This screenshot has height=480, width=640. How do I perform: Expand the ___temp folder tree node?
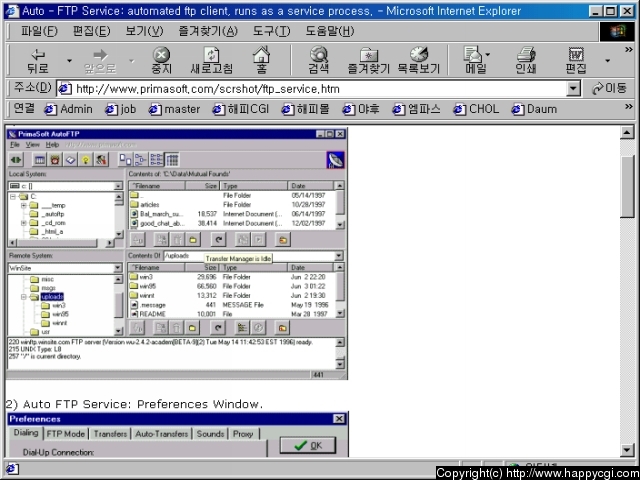tap(24, 205)
